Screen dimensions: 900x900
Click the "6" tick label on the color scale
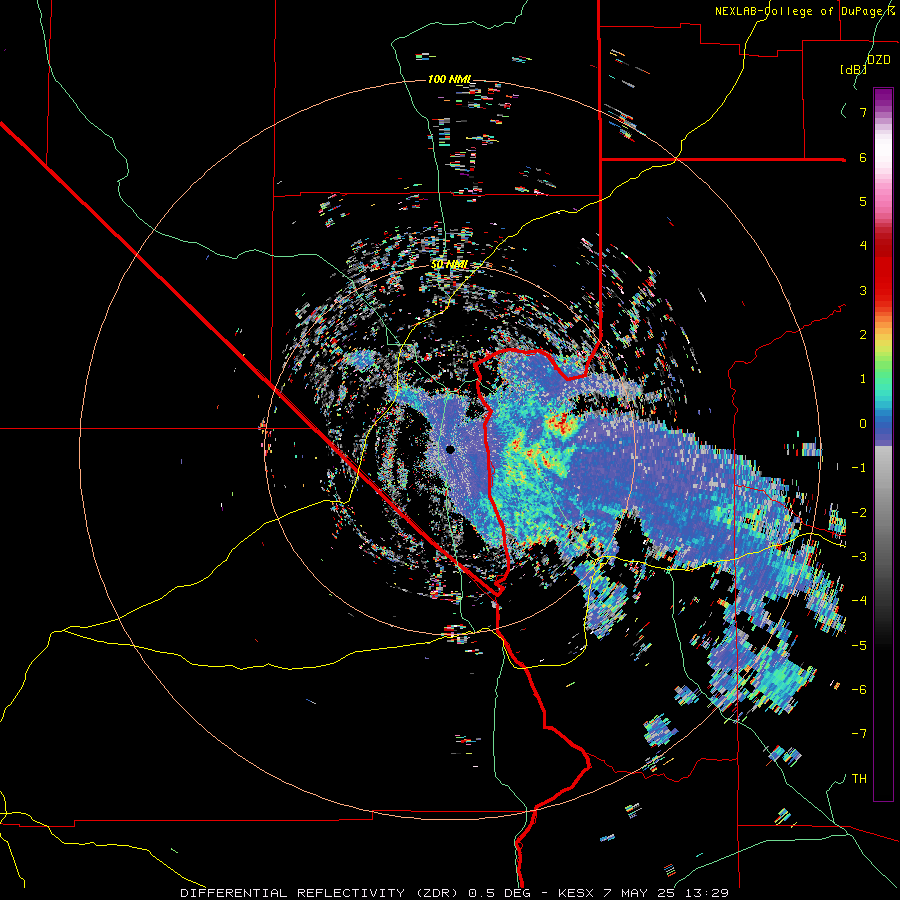(x=863, y=157)
